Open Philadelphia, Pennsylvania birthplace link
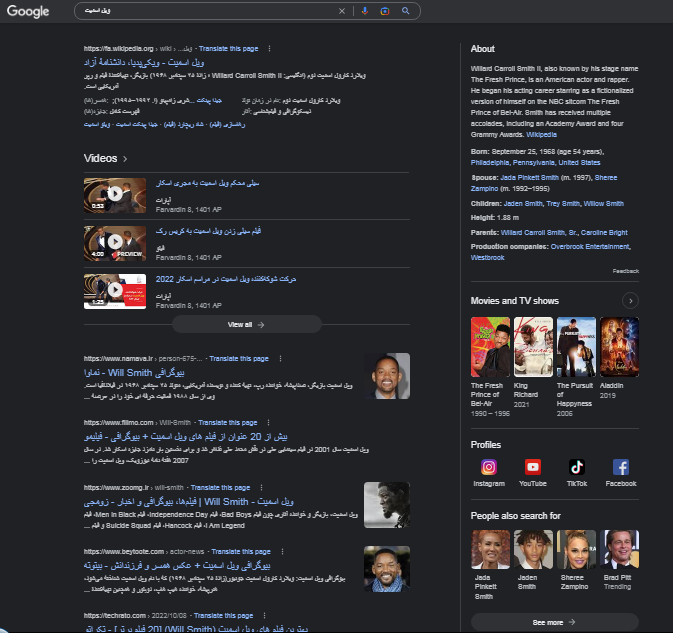The width and height of the screenshot is (673, 633). pos(535,162)
